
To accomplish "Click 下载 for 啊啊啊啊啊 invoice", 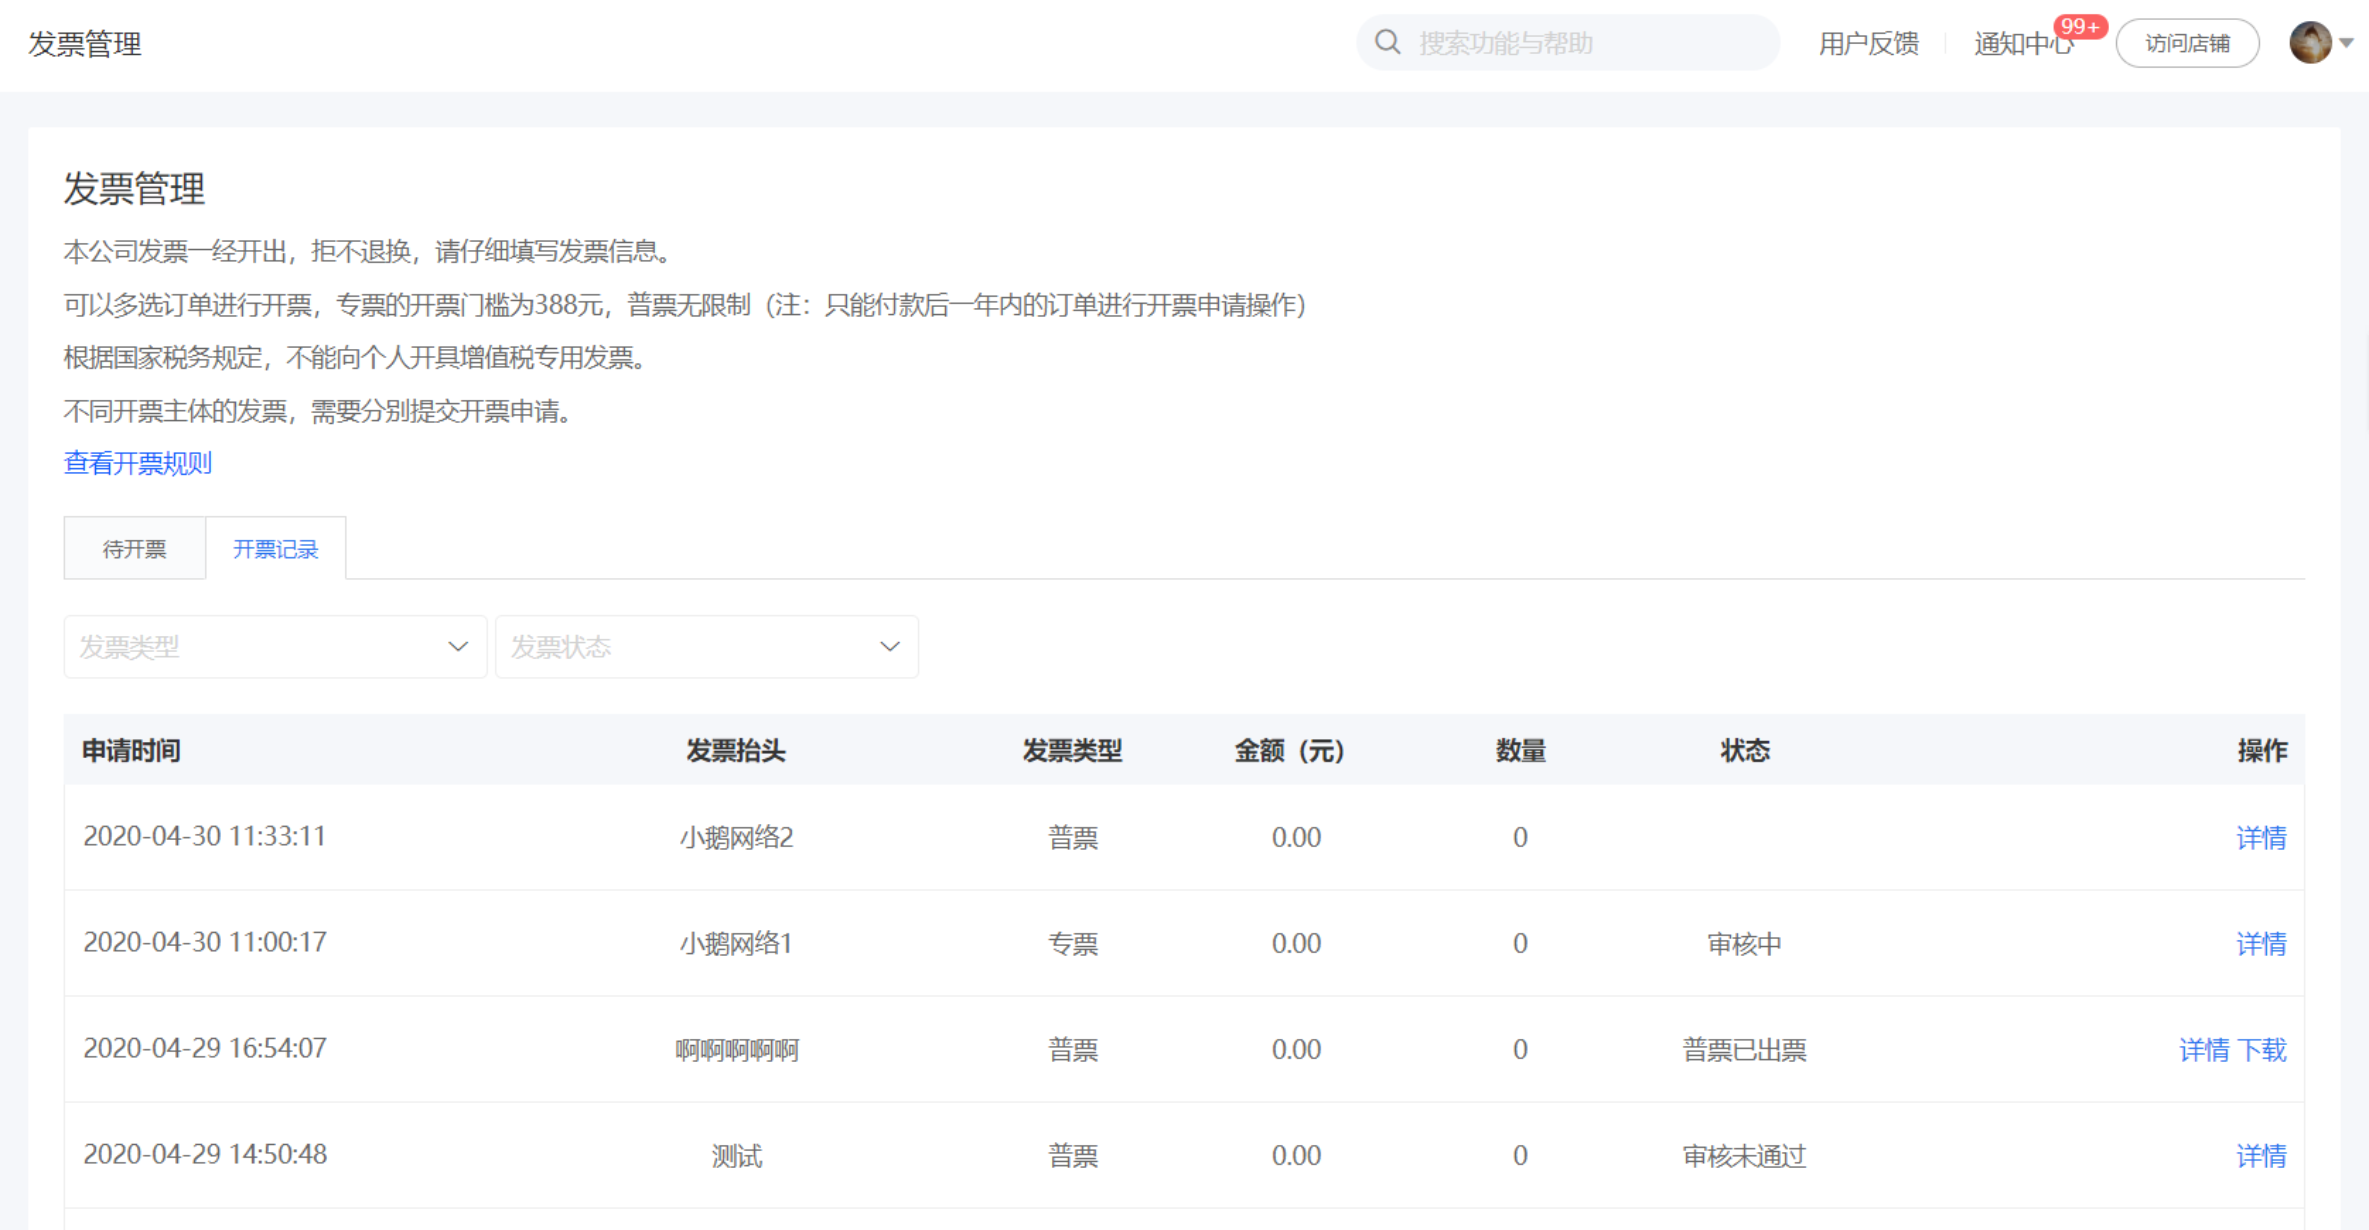I will pos(2262,1050).
